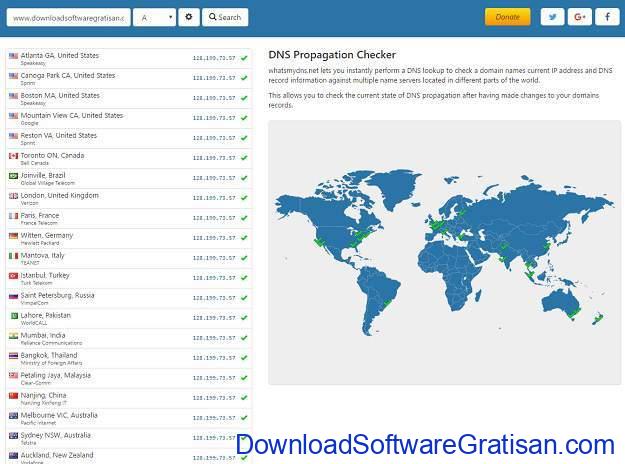Click the Canada flag beside Toronto ON
This screenshot has width=625, height=464.
click(14, 156)
